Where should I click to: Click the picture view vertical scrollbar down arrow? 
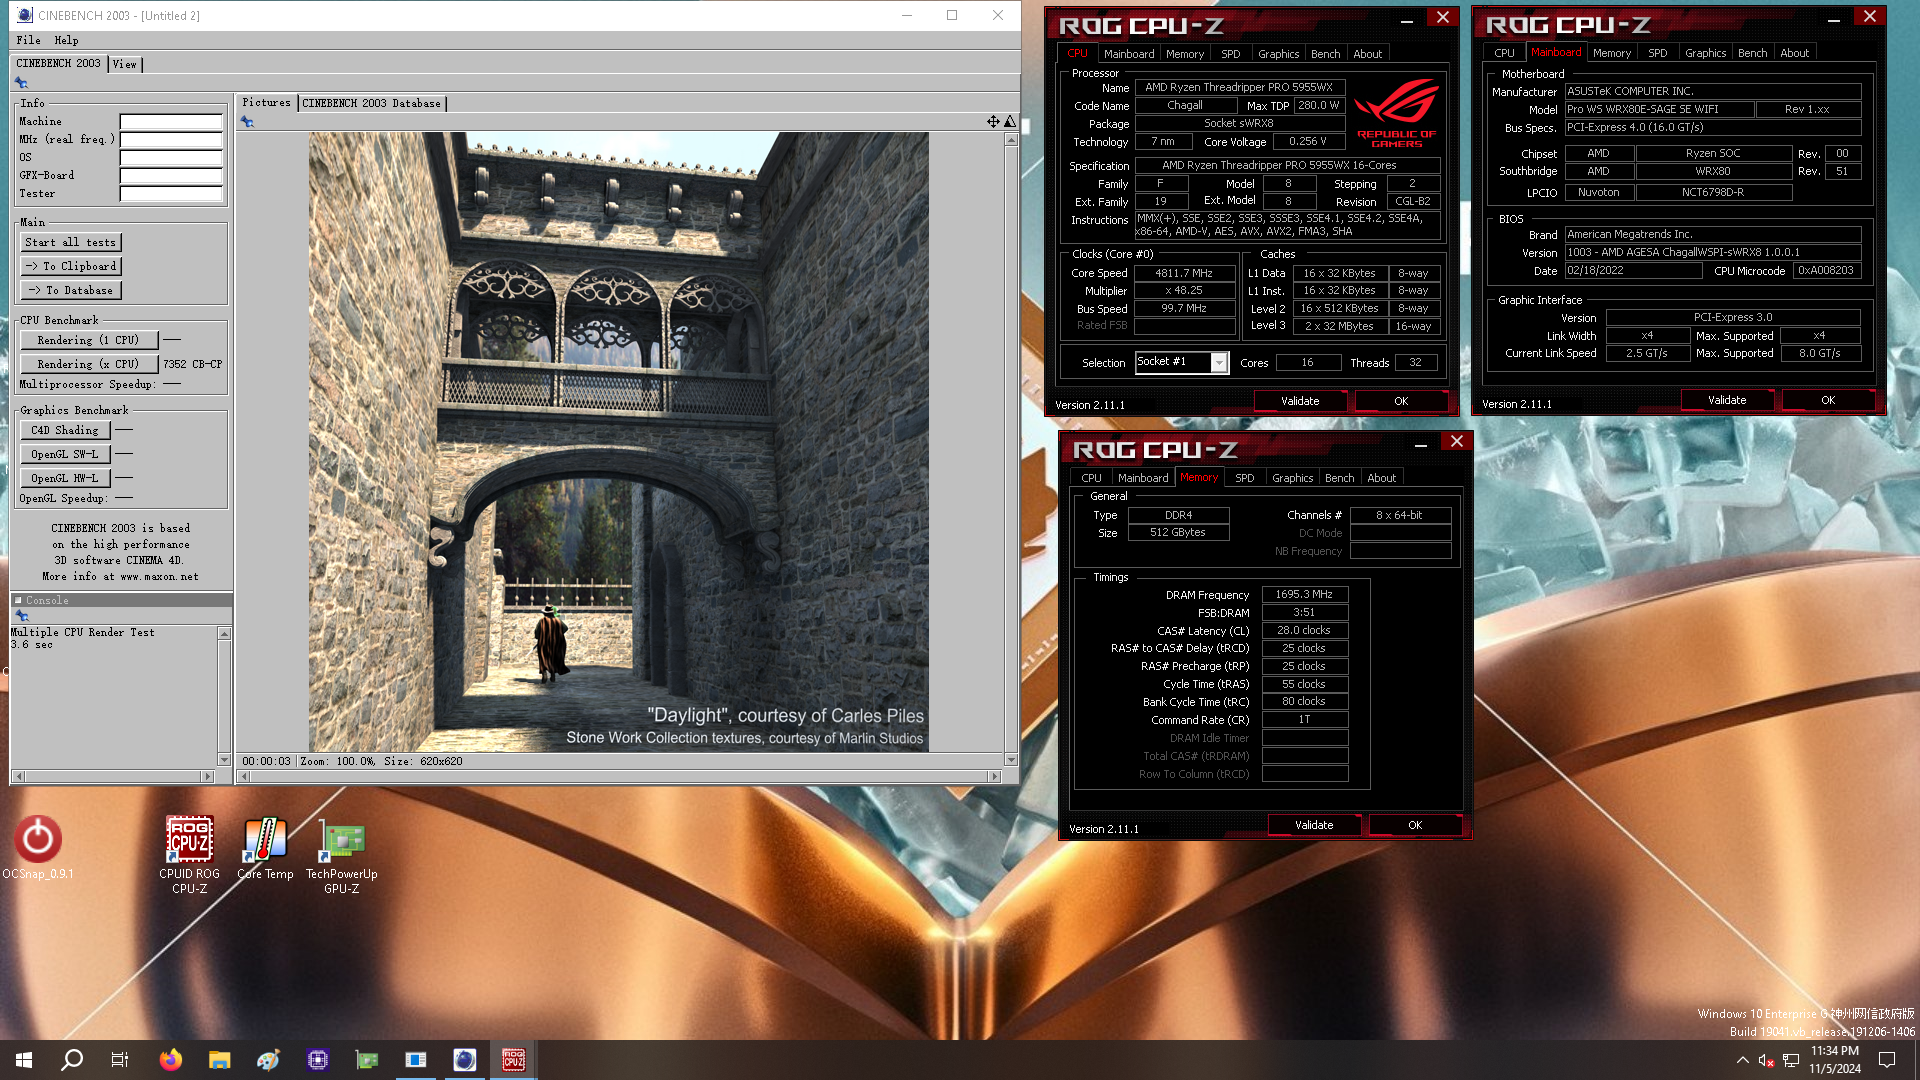(1011, 760)
